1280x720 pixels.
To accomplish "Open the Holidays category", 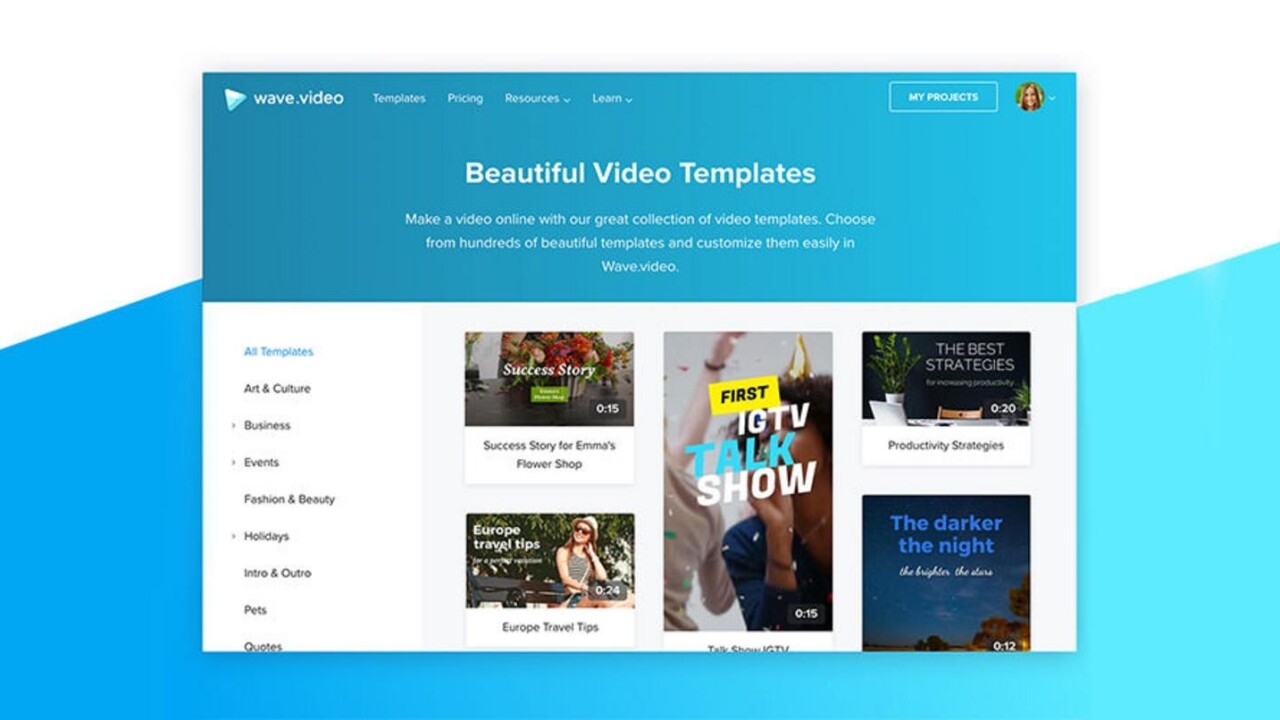I will tap(266, 537).
